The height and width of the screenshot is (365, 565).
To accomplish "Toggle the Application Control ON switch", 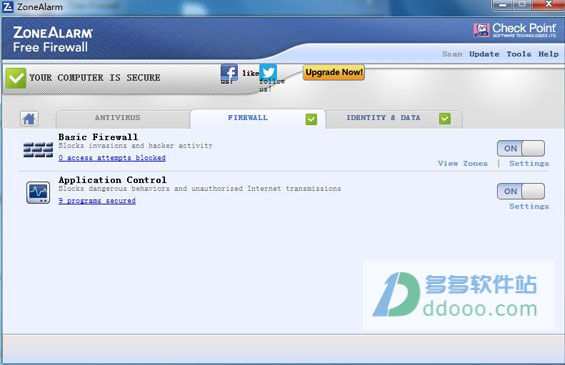I will click(521, 191).
